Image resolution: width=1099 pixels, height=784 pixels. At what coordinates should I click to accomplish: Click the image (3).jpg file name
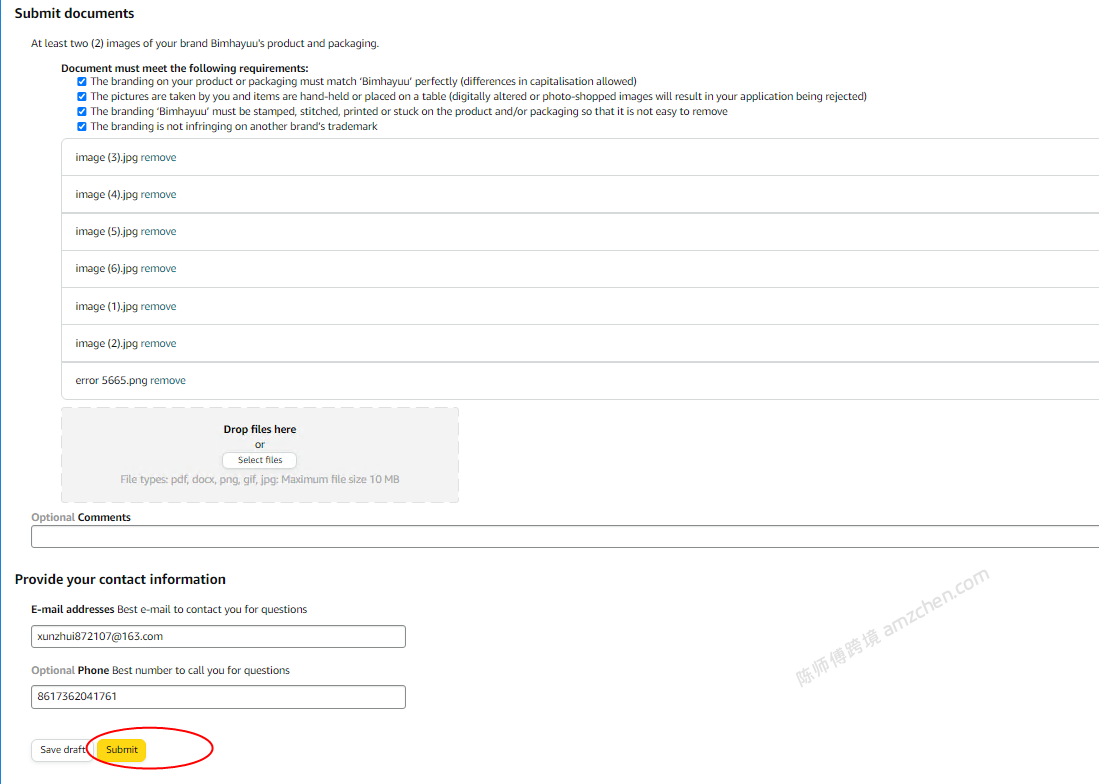107,158
